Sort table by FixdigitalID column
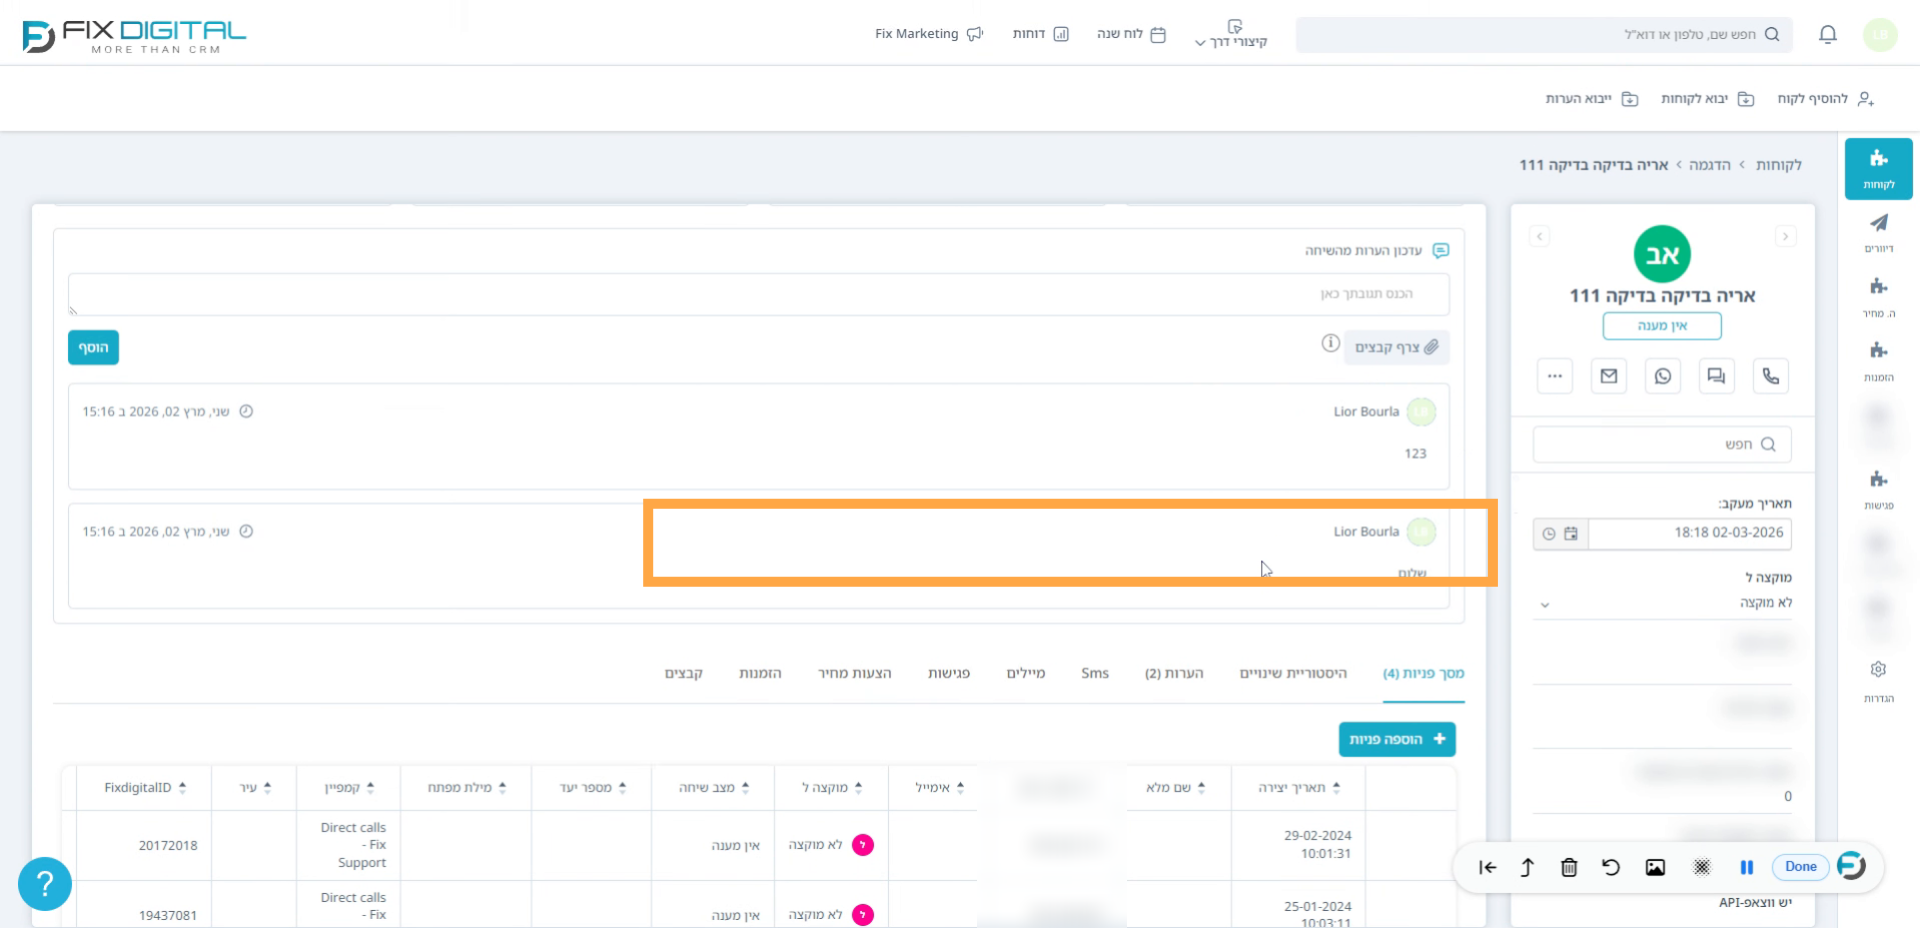 (x=144, y=788)
